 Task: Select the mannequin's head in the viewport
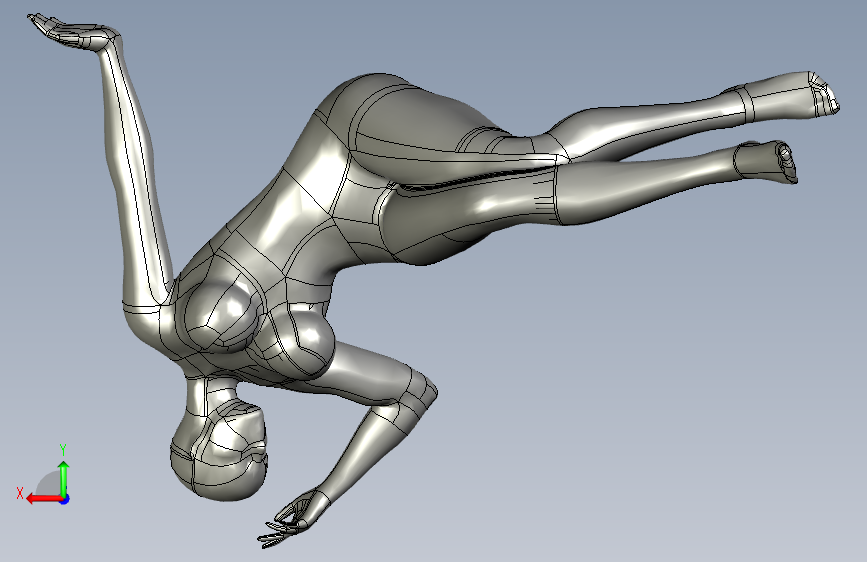point(219,451)
